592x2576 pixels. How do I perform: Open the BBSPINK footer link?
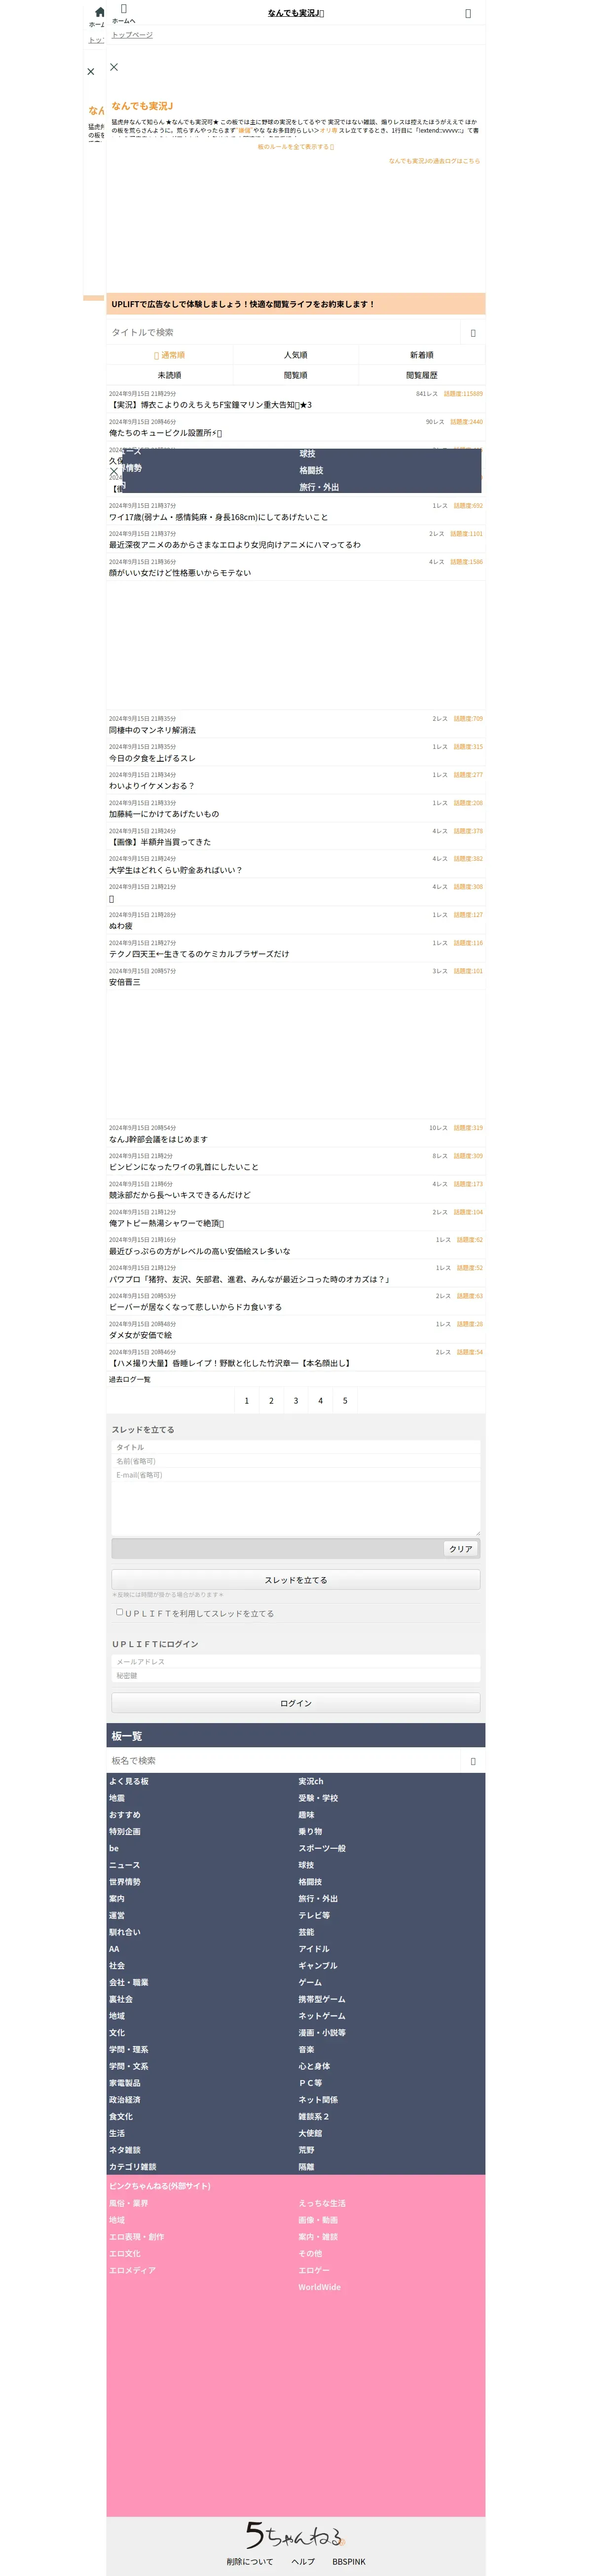[x=349, y=2562]
